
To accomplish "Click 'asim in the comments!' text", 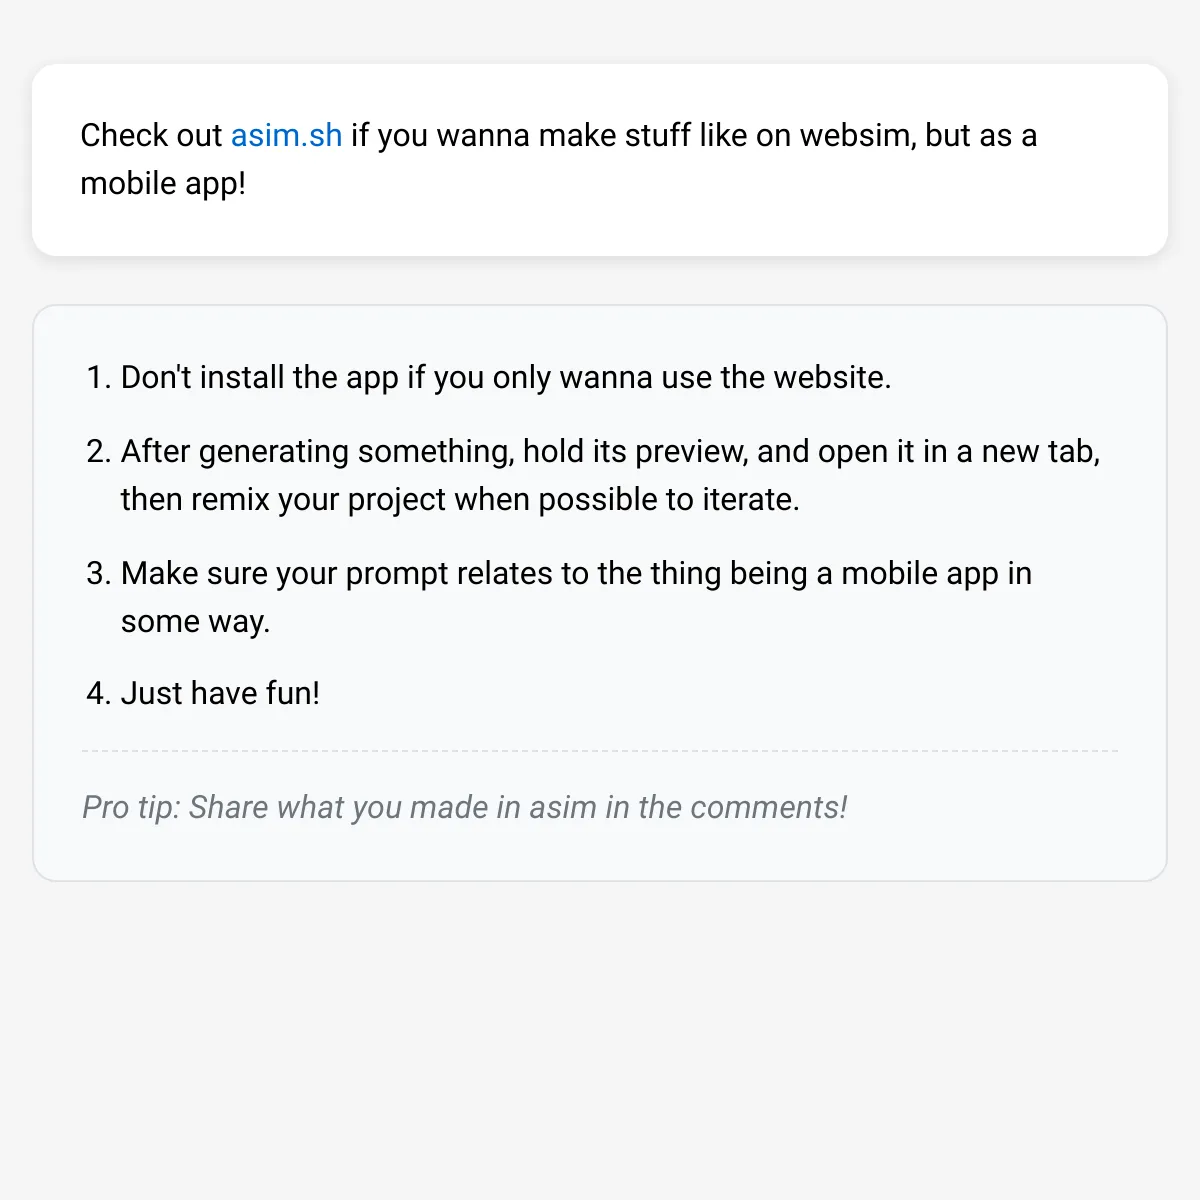I will [688, 807].
